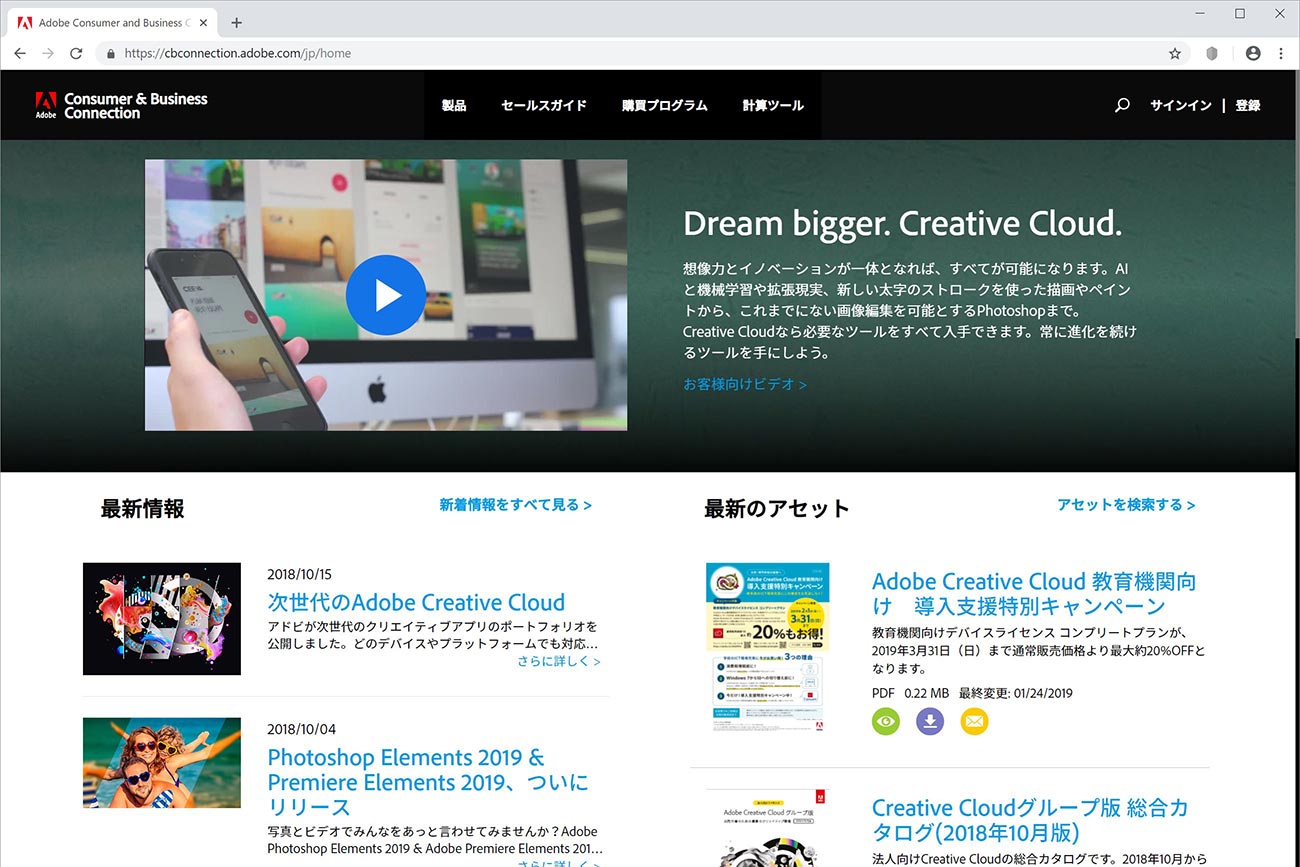
Task: Email the 教育機関向け campaign asset
Action: [x=974, y=721]
